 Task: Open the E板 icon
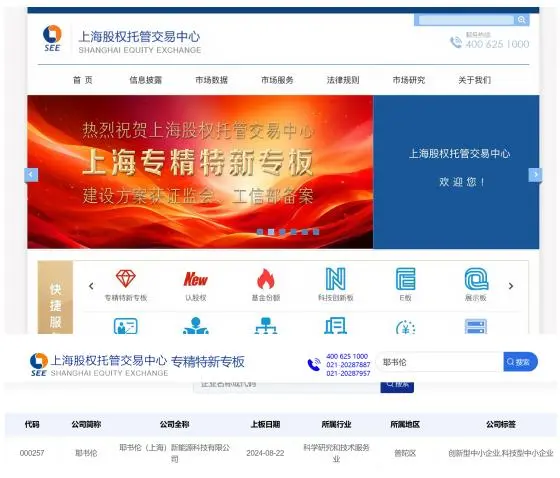pyautogui.click(x=406, y=279)
